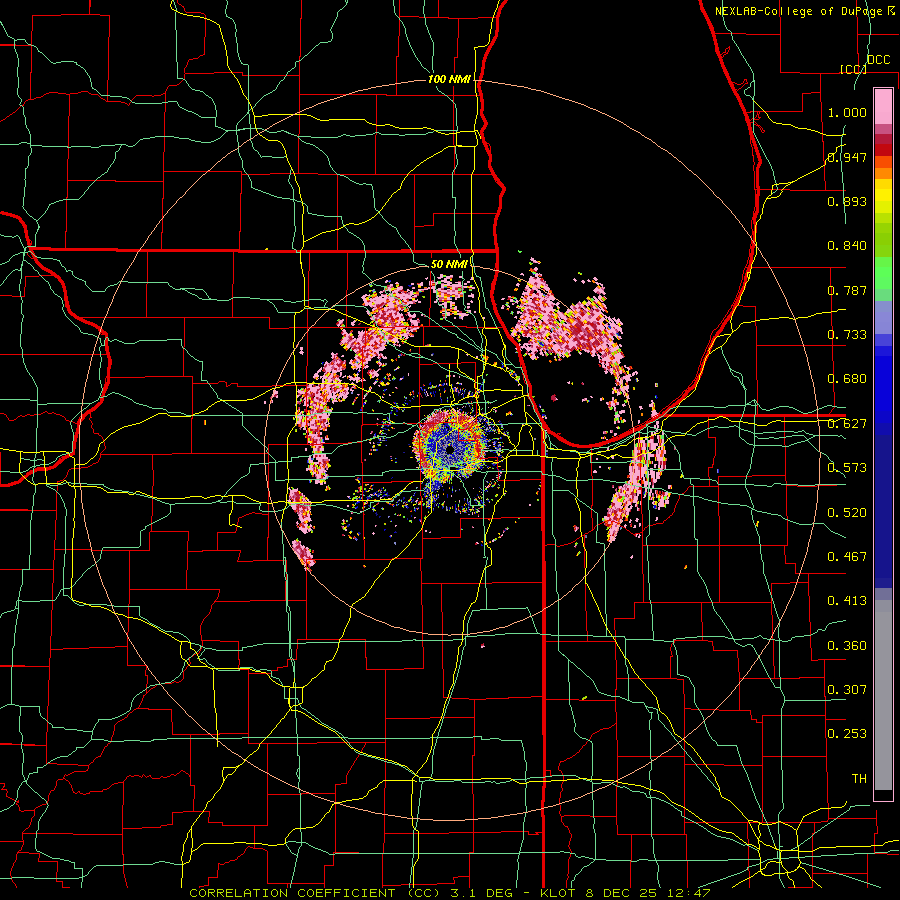Select the 0.680 scale value

(847, 379)
